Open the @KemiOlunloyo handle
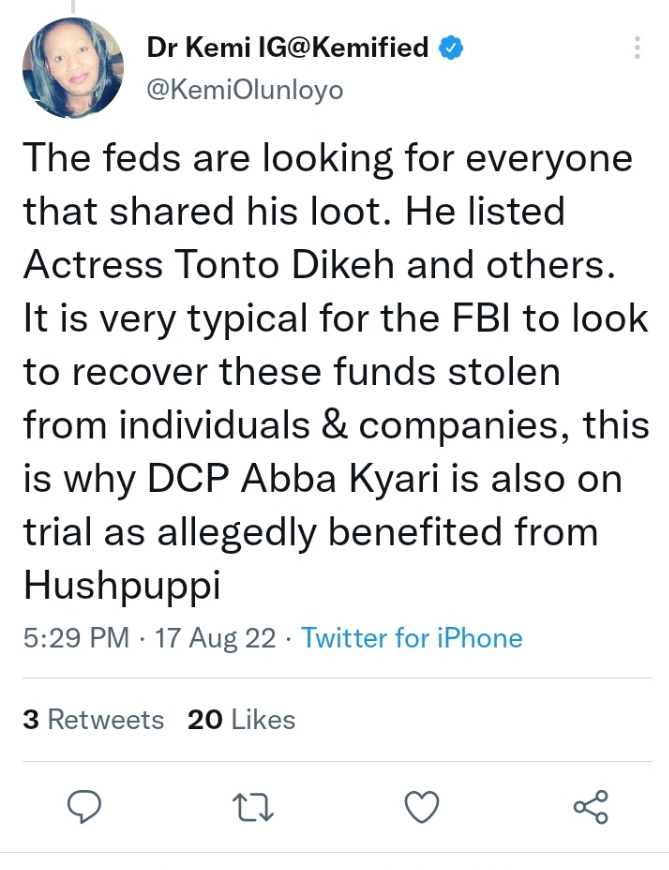 [x=244, y=90]
